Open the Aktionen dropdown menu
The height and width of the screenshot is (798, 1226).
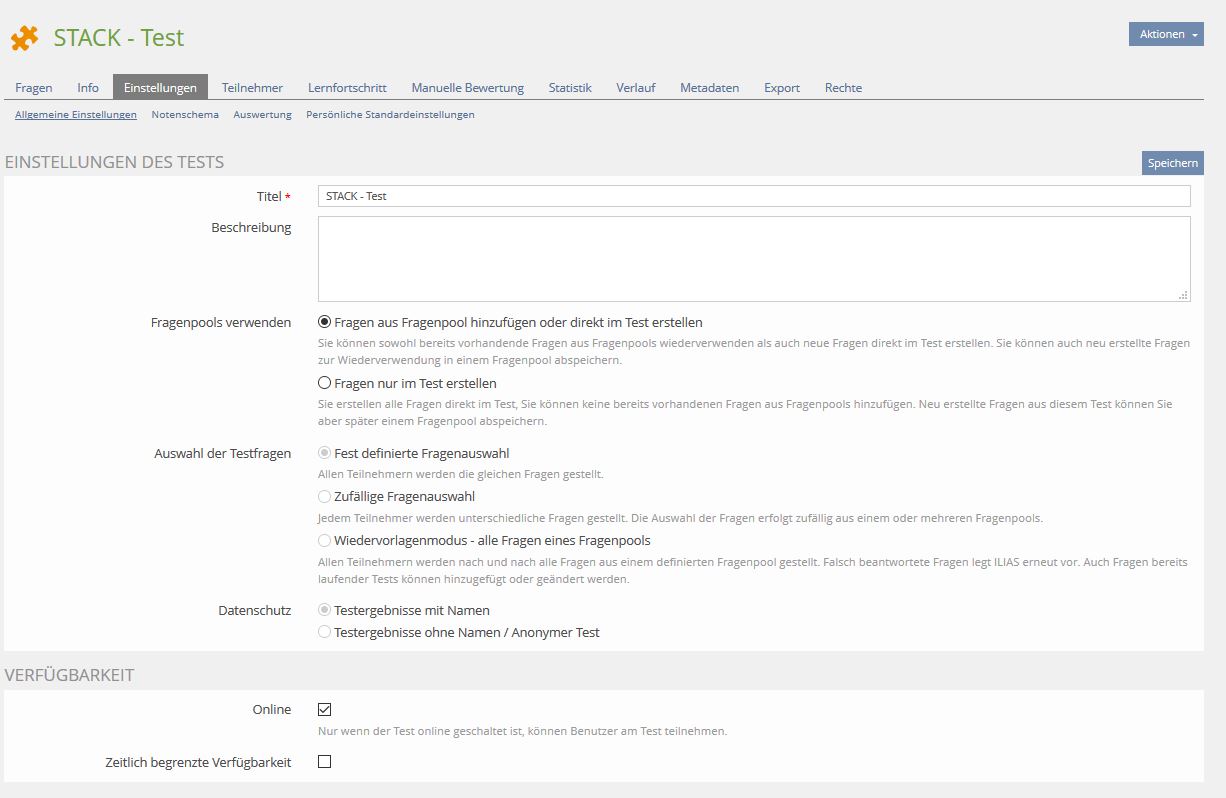1165,34
